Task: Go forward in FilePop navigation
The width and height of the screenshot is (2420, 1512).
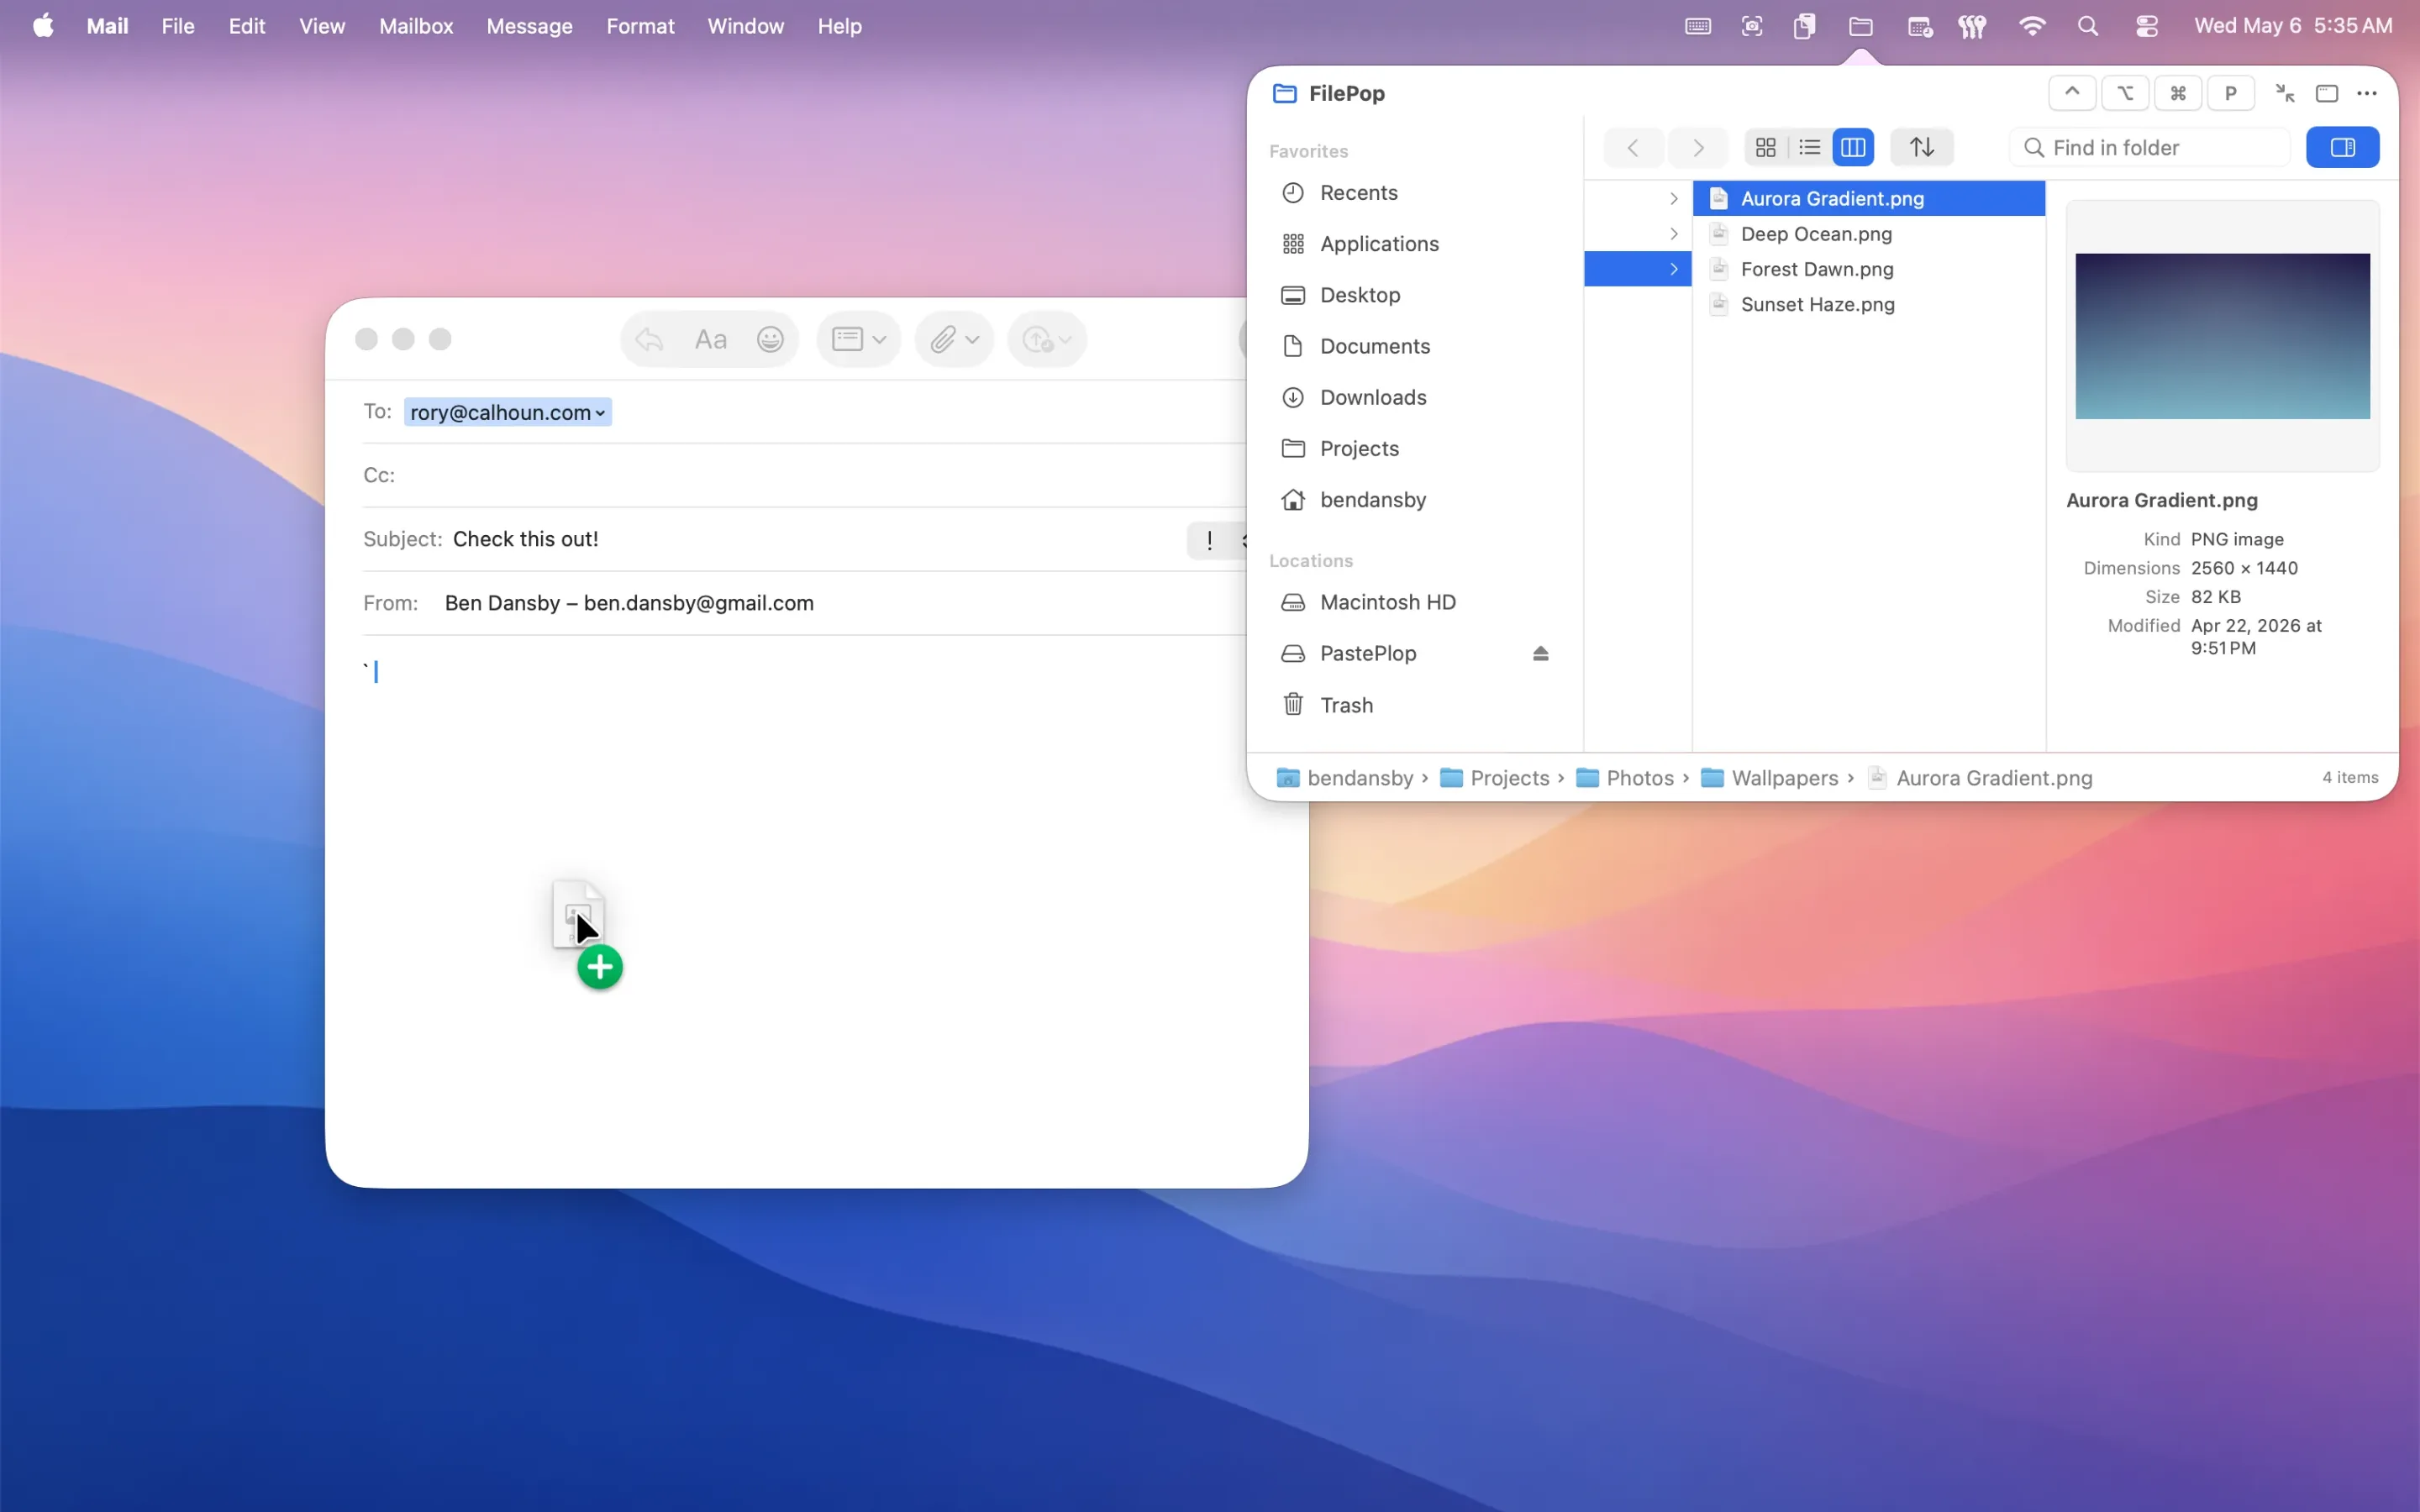Action: pyautogui.click(x=1698, y=148)
